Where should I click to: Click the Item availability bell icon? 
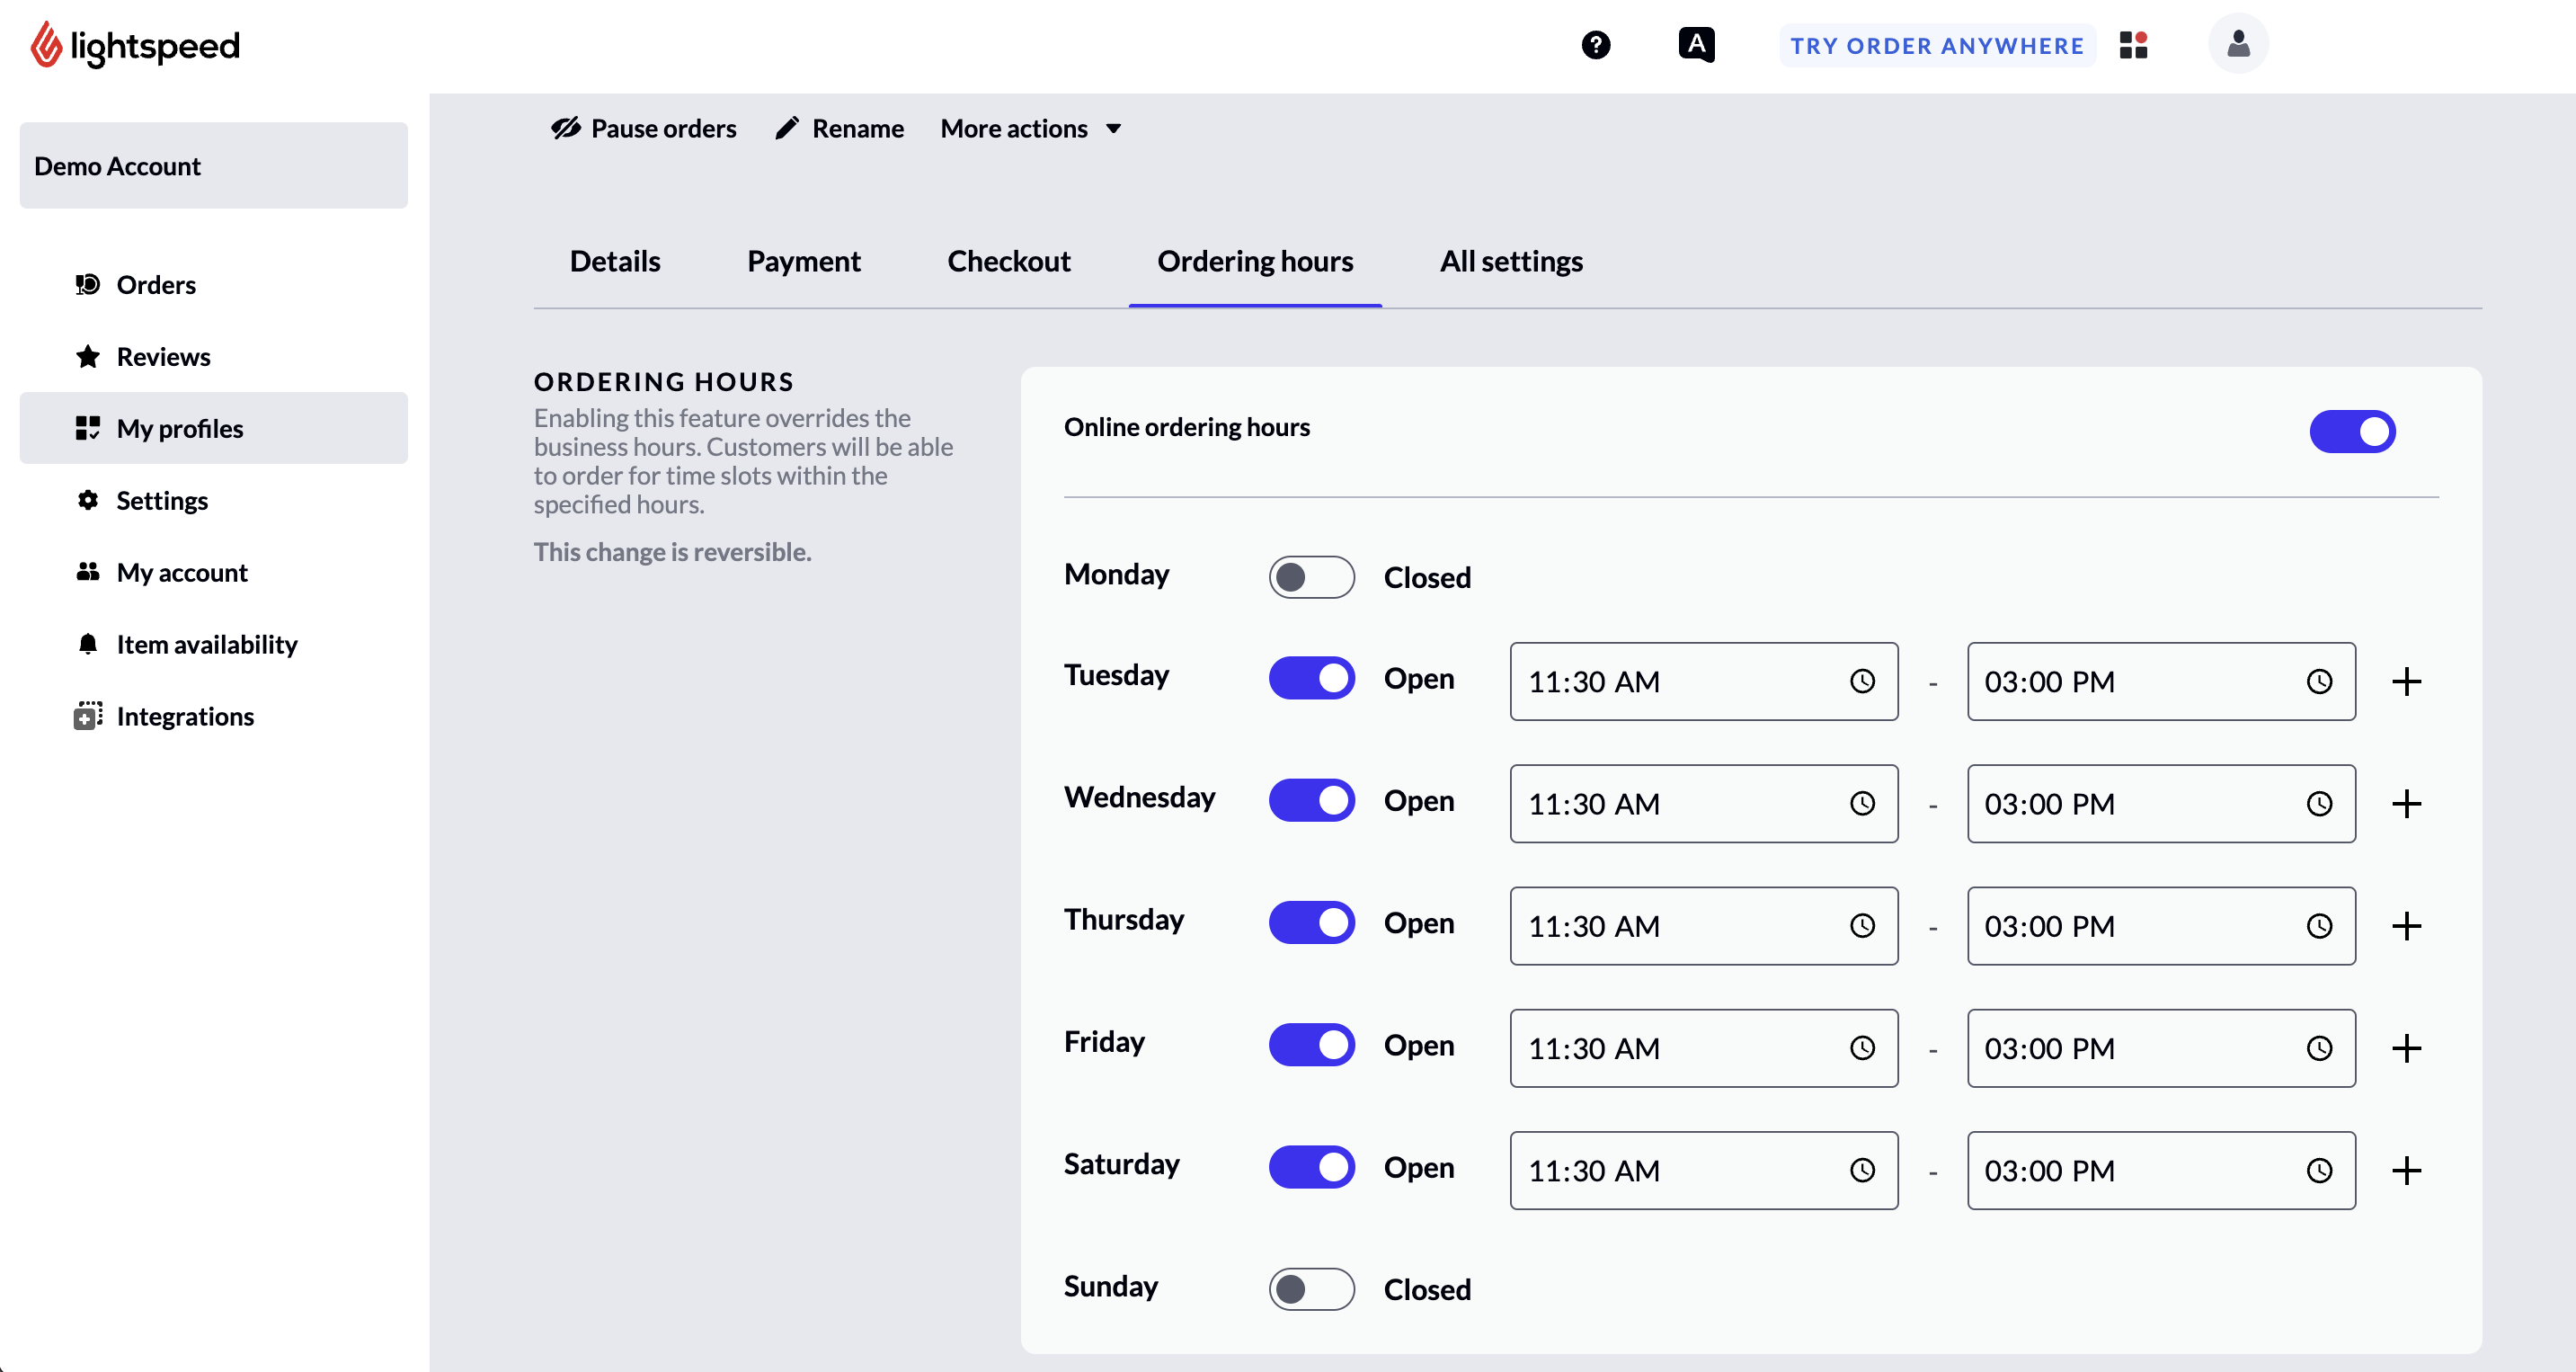88,644
